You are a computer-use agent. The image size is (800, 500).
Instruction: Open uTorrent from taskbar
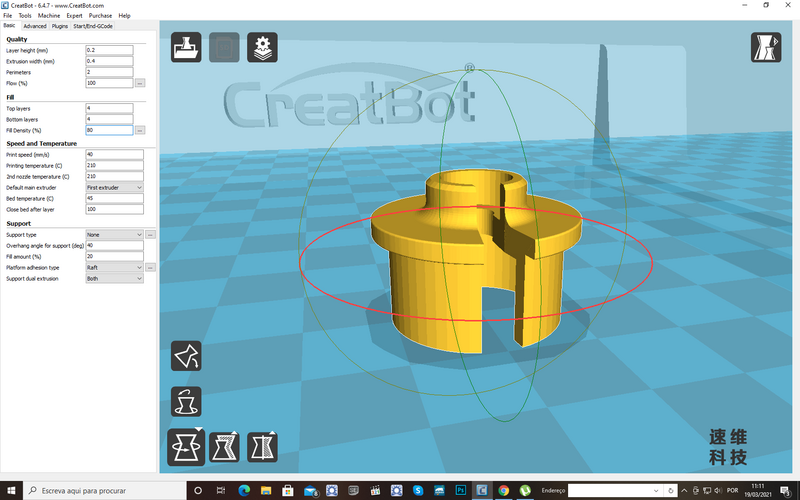click(525, 490)
